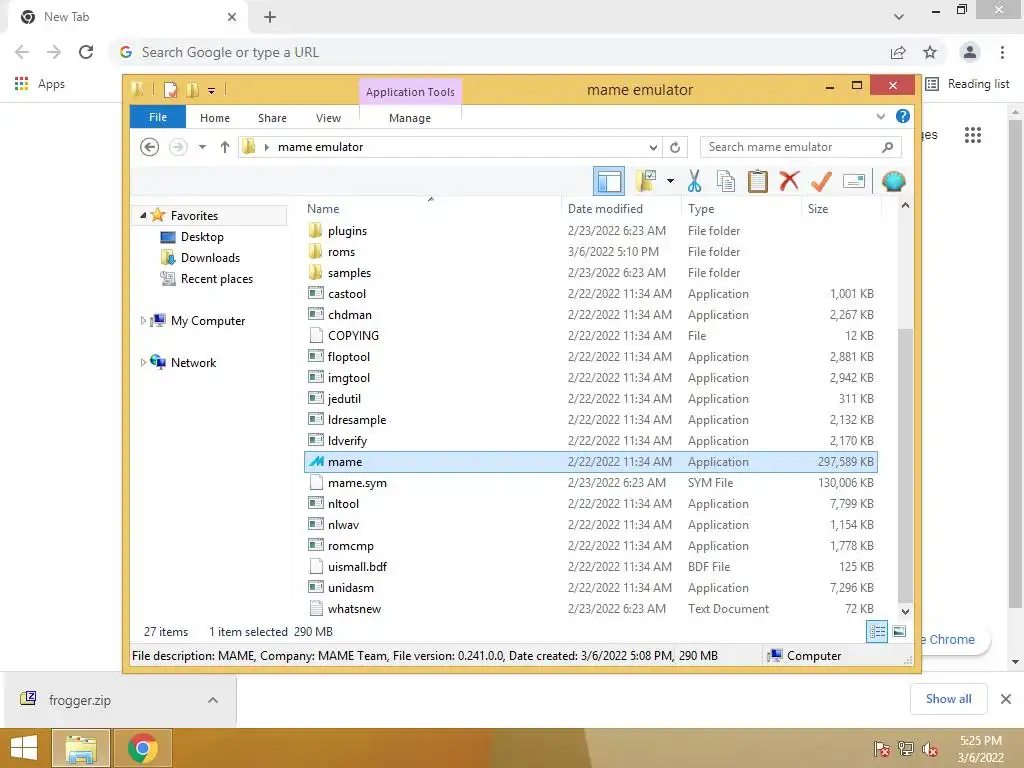This screenshot has height=768, width=1024.
Task: Expand the My Computer tree node
Action: tap(143, 320)
